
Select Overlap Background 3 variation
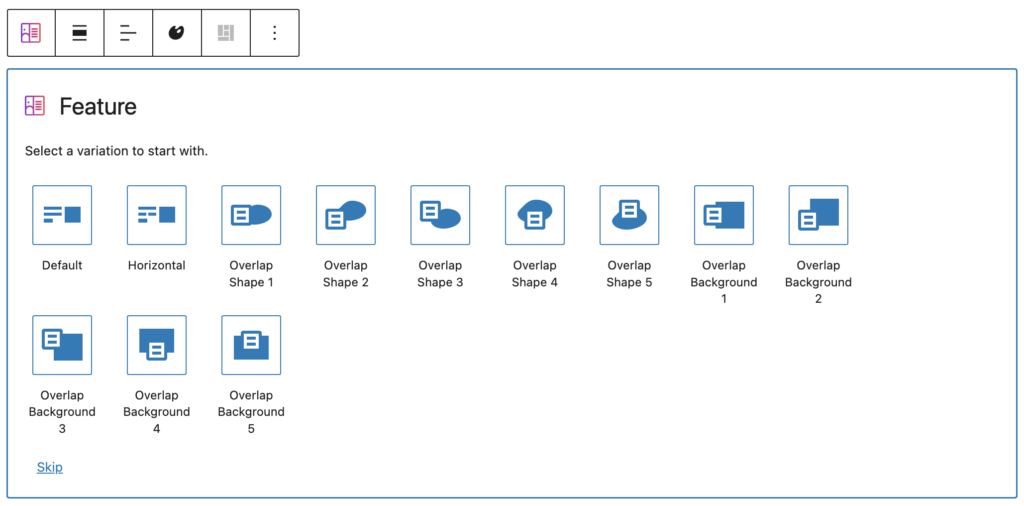click(62, 345)
